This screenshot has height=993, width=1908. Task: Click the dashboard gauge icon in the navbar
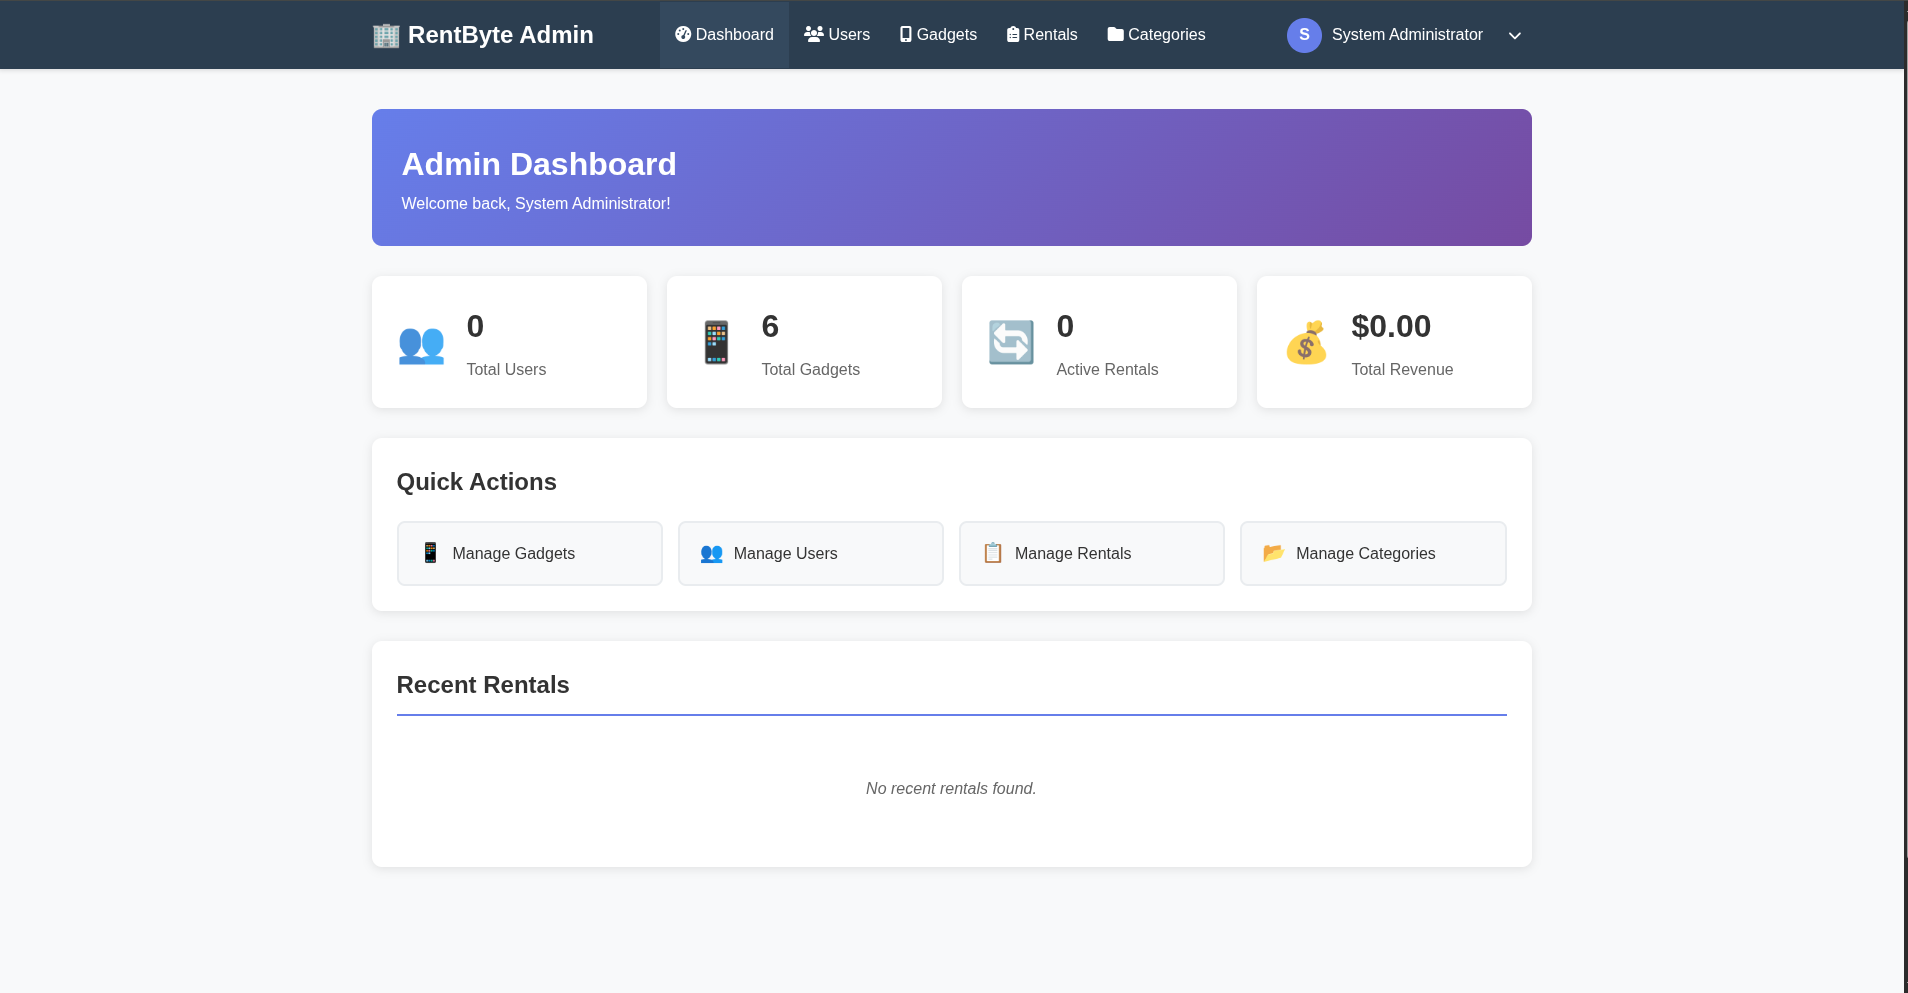pyautogui.click(x=682, y=34)
